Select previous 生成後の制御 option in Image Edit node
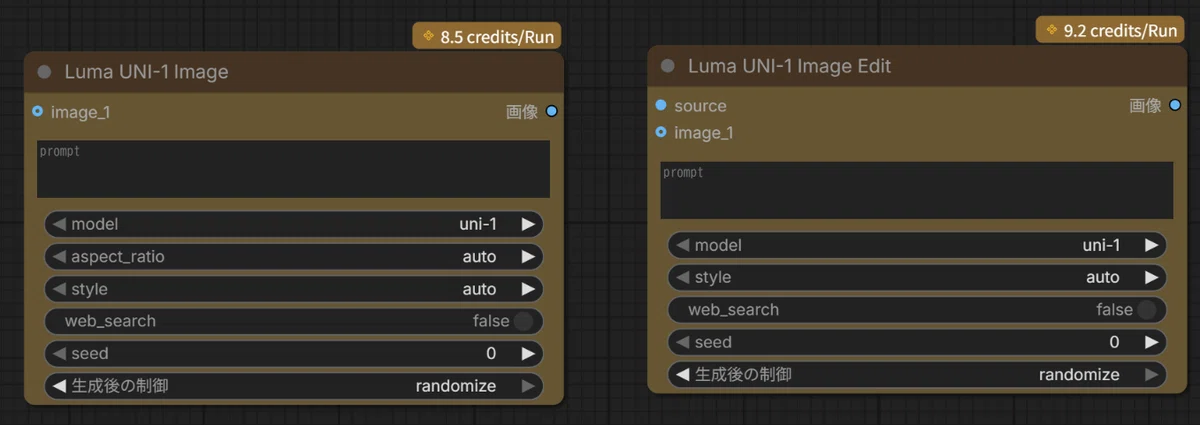Image resolution: width=1200 pixels, height=425 pixels. [x=682, y=374]
